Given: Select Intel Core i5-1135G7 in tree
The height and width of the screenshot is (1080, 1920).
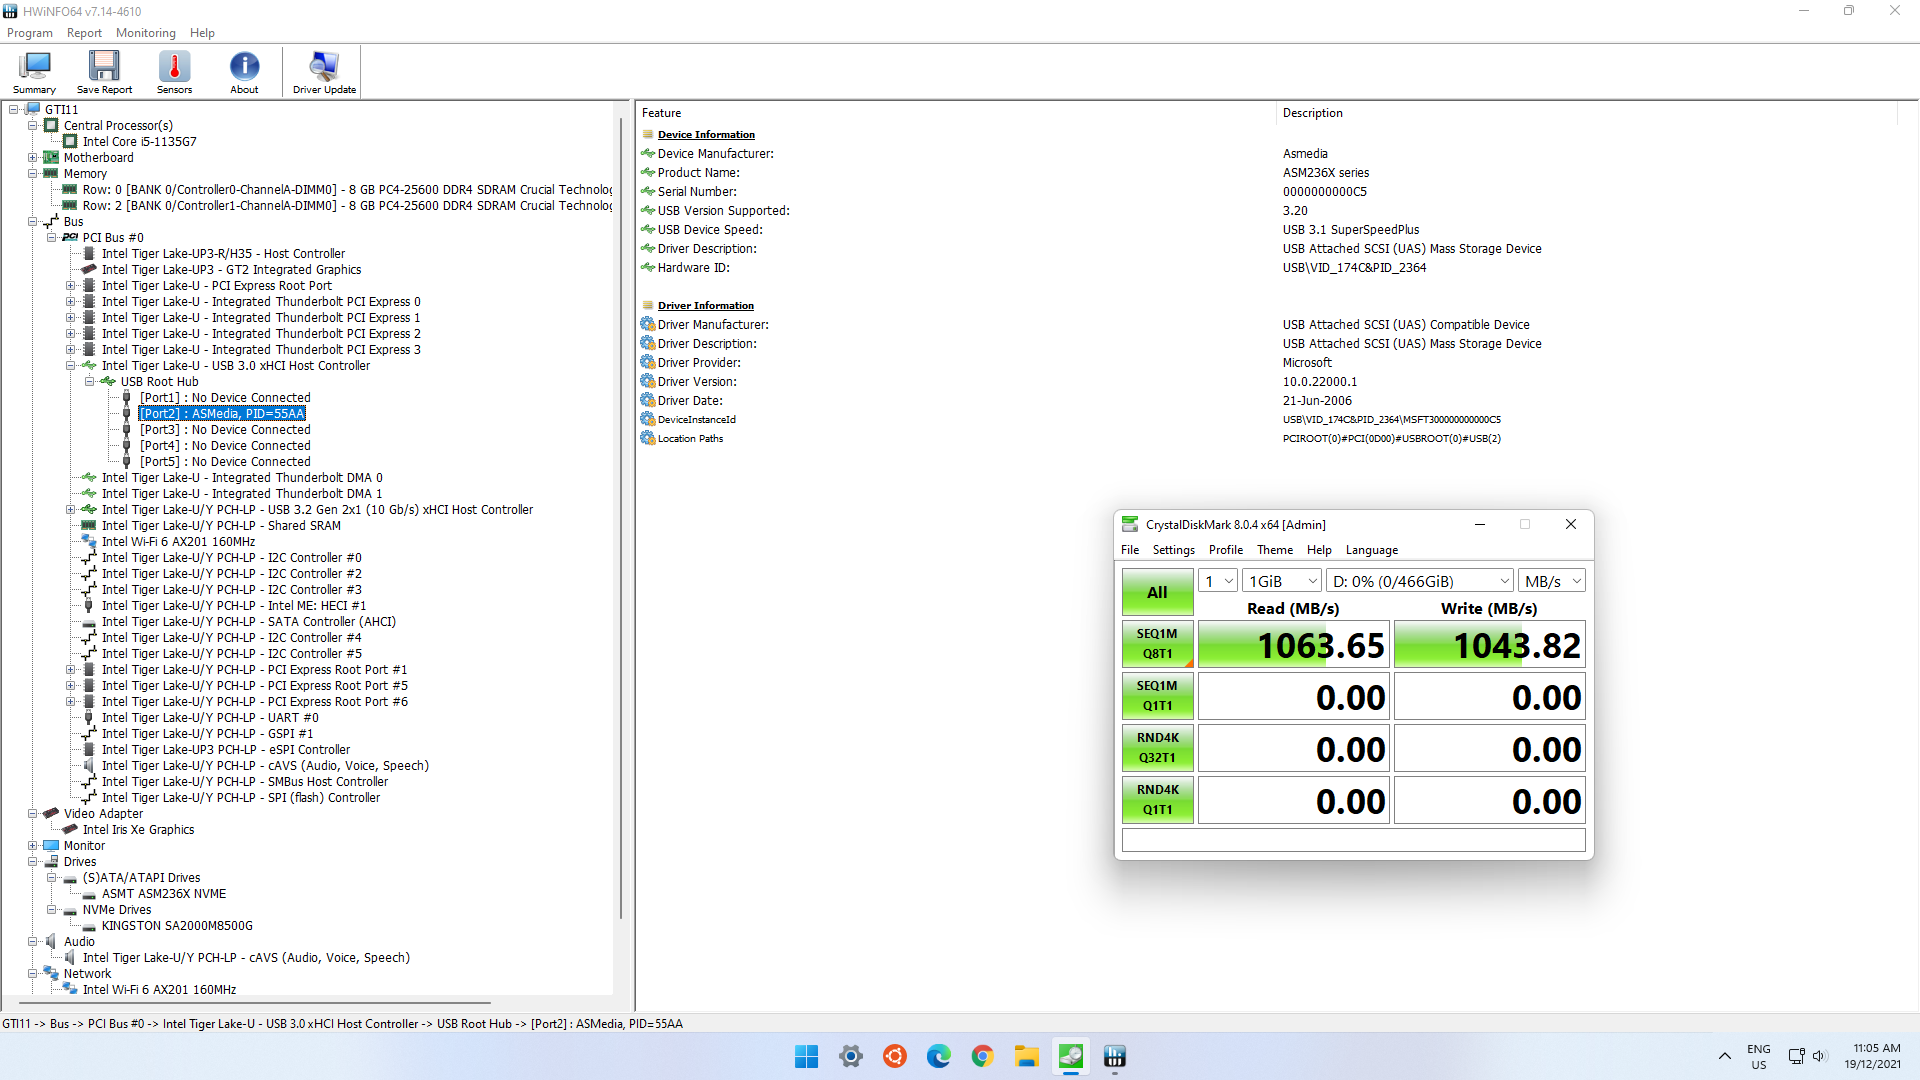Looking at the screenshot, I should (x=139, y=142).
